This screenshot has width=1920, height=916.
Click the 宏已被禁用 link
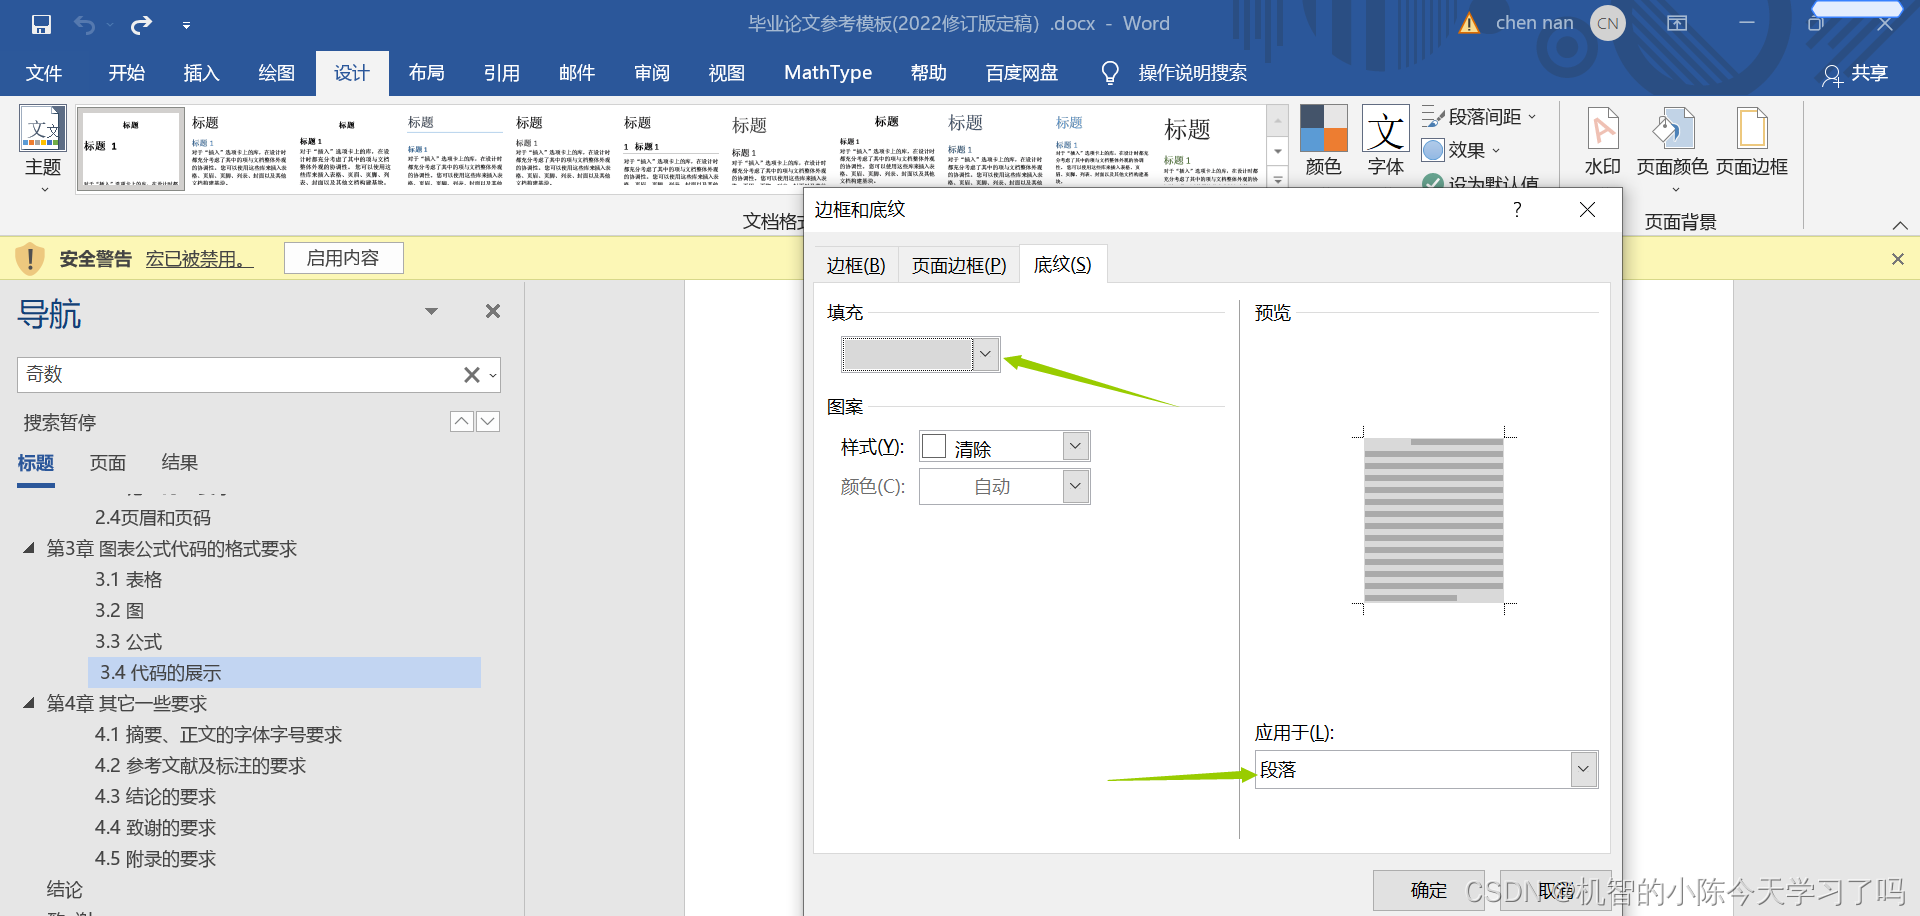[199, 259]
